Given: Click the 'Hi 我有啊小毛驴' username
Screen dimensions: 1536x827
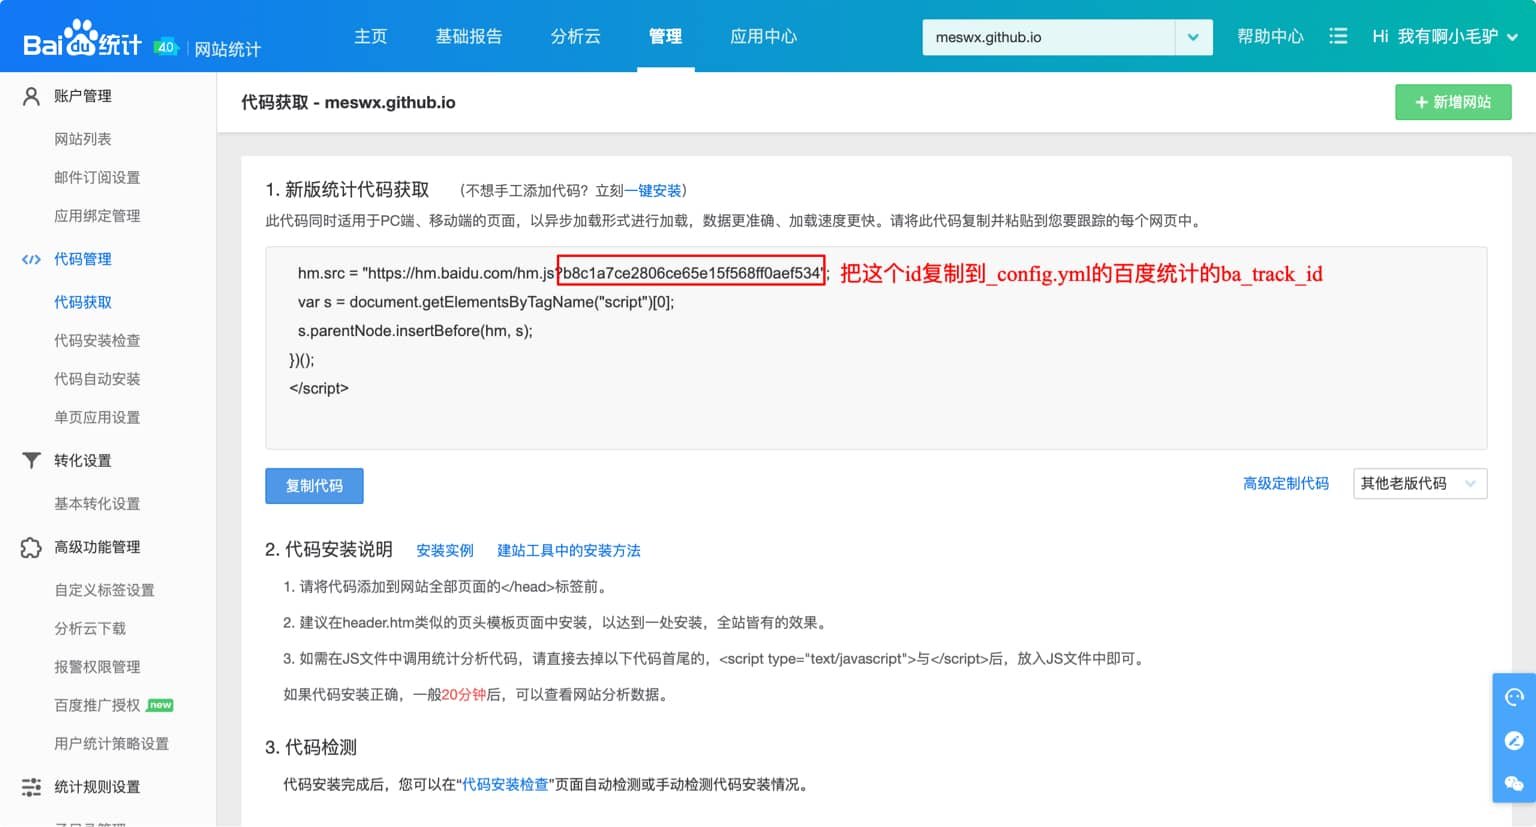Looking at the screenshot, I should point(1435,37).
